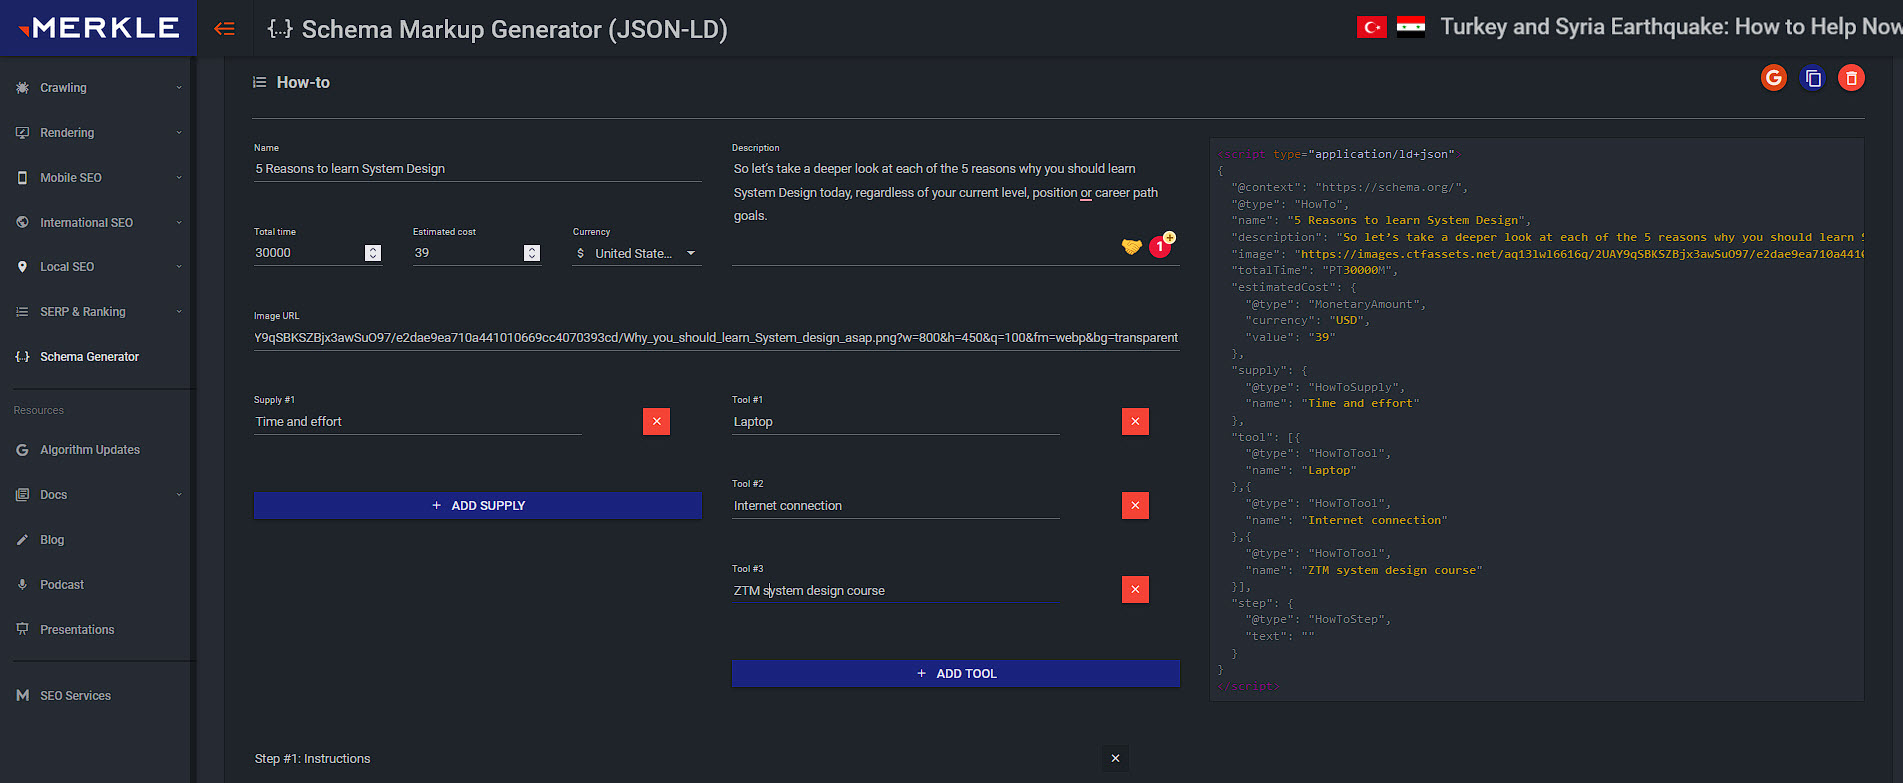Click the Name input field
1903x783 pixels.
477,169
